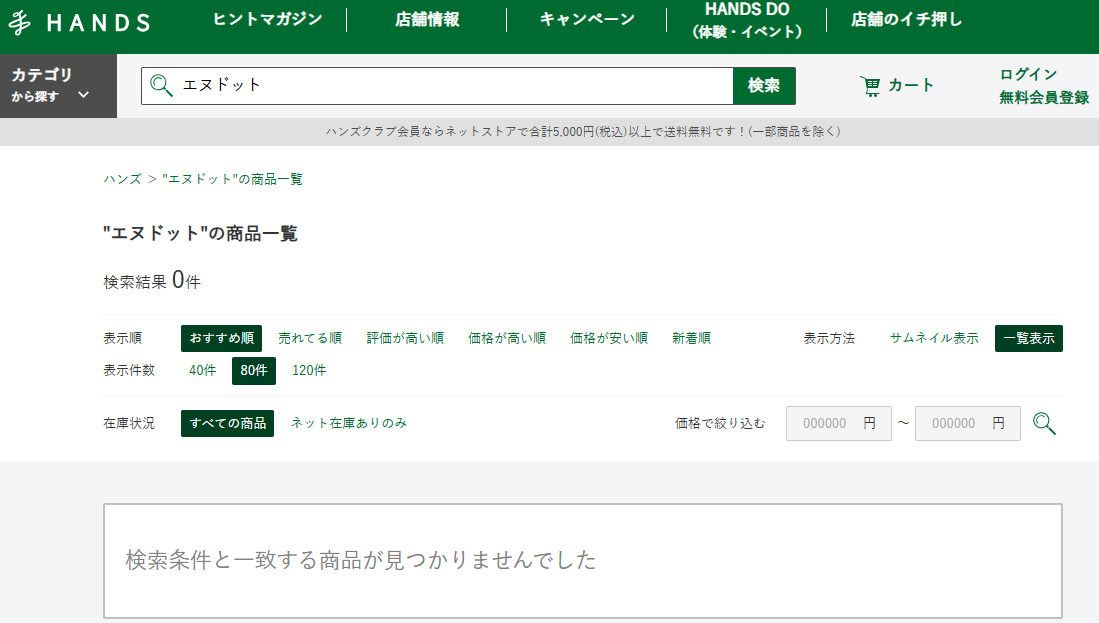Click the ログイン link

pos(1028,74)
